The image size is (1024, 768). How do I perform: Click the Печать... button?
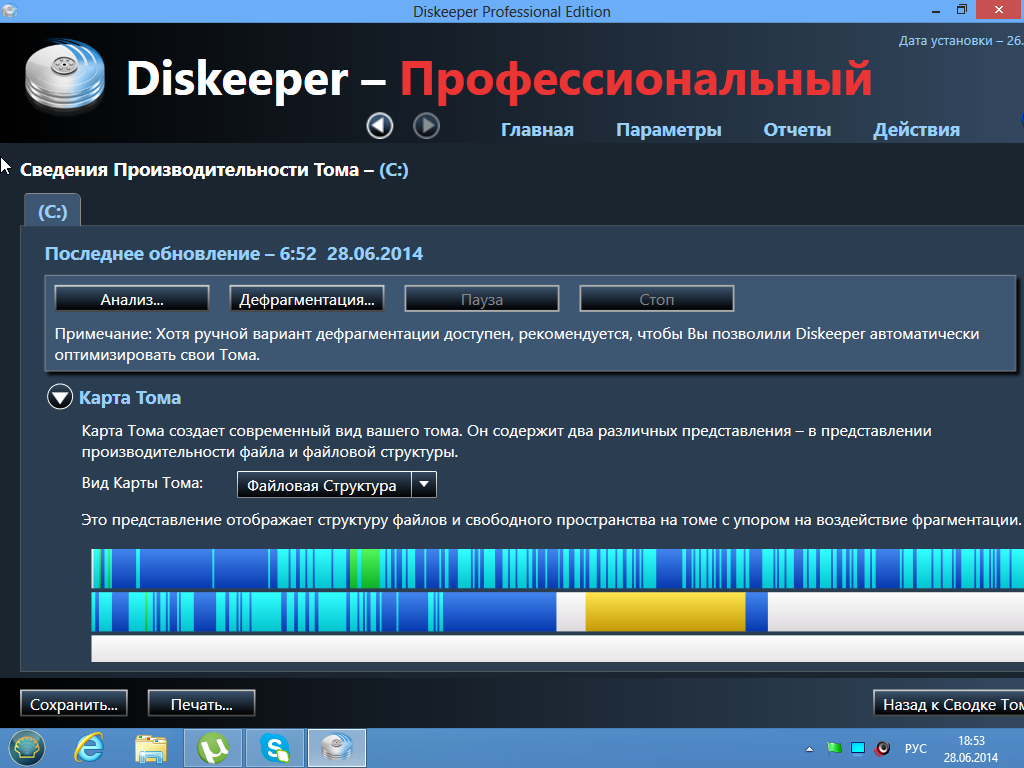201,704
